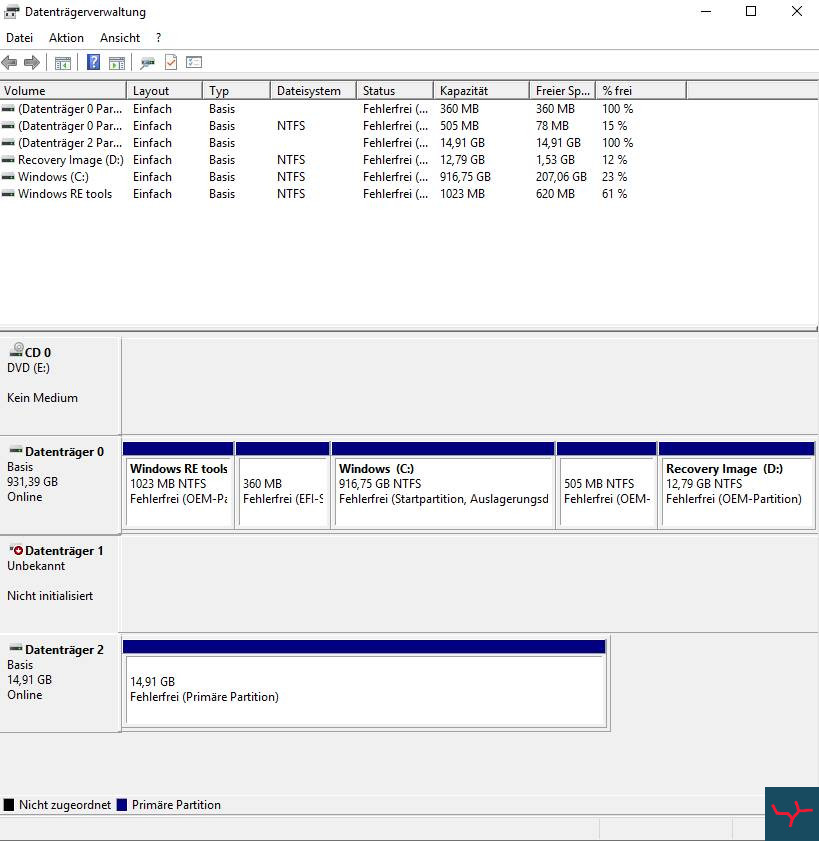The width and height of the screenshot is (819, 841).
Task: Select the Windows (C:) row in volume list
Action: click(x=53, y=177)
